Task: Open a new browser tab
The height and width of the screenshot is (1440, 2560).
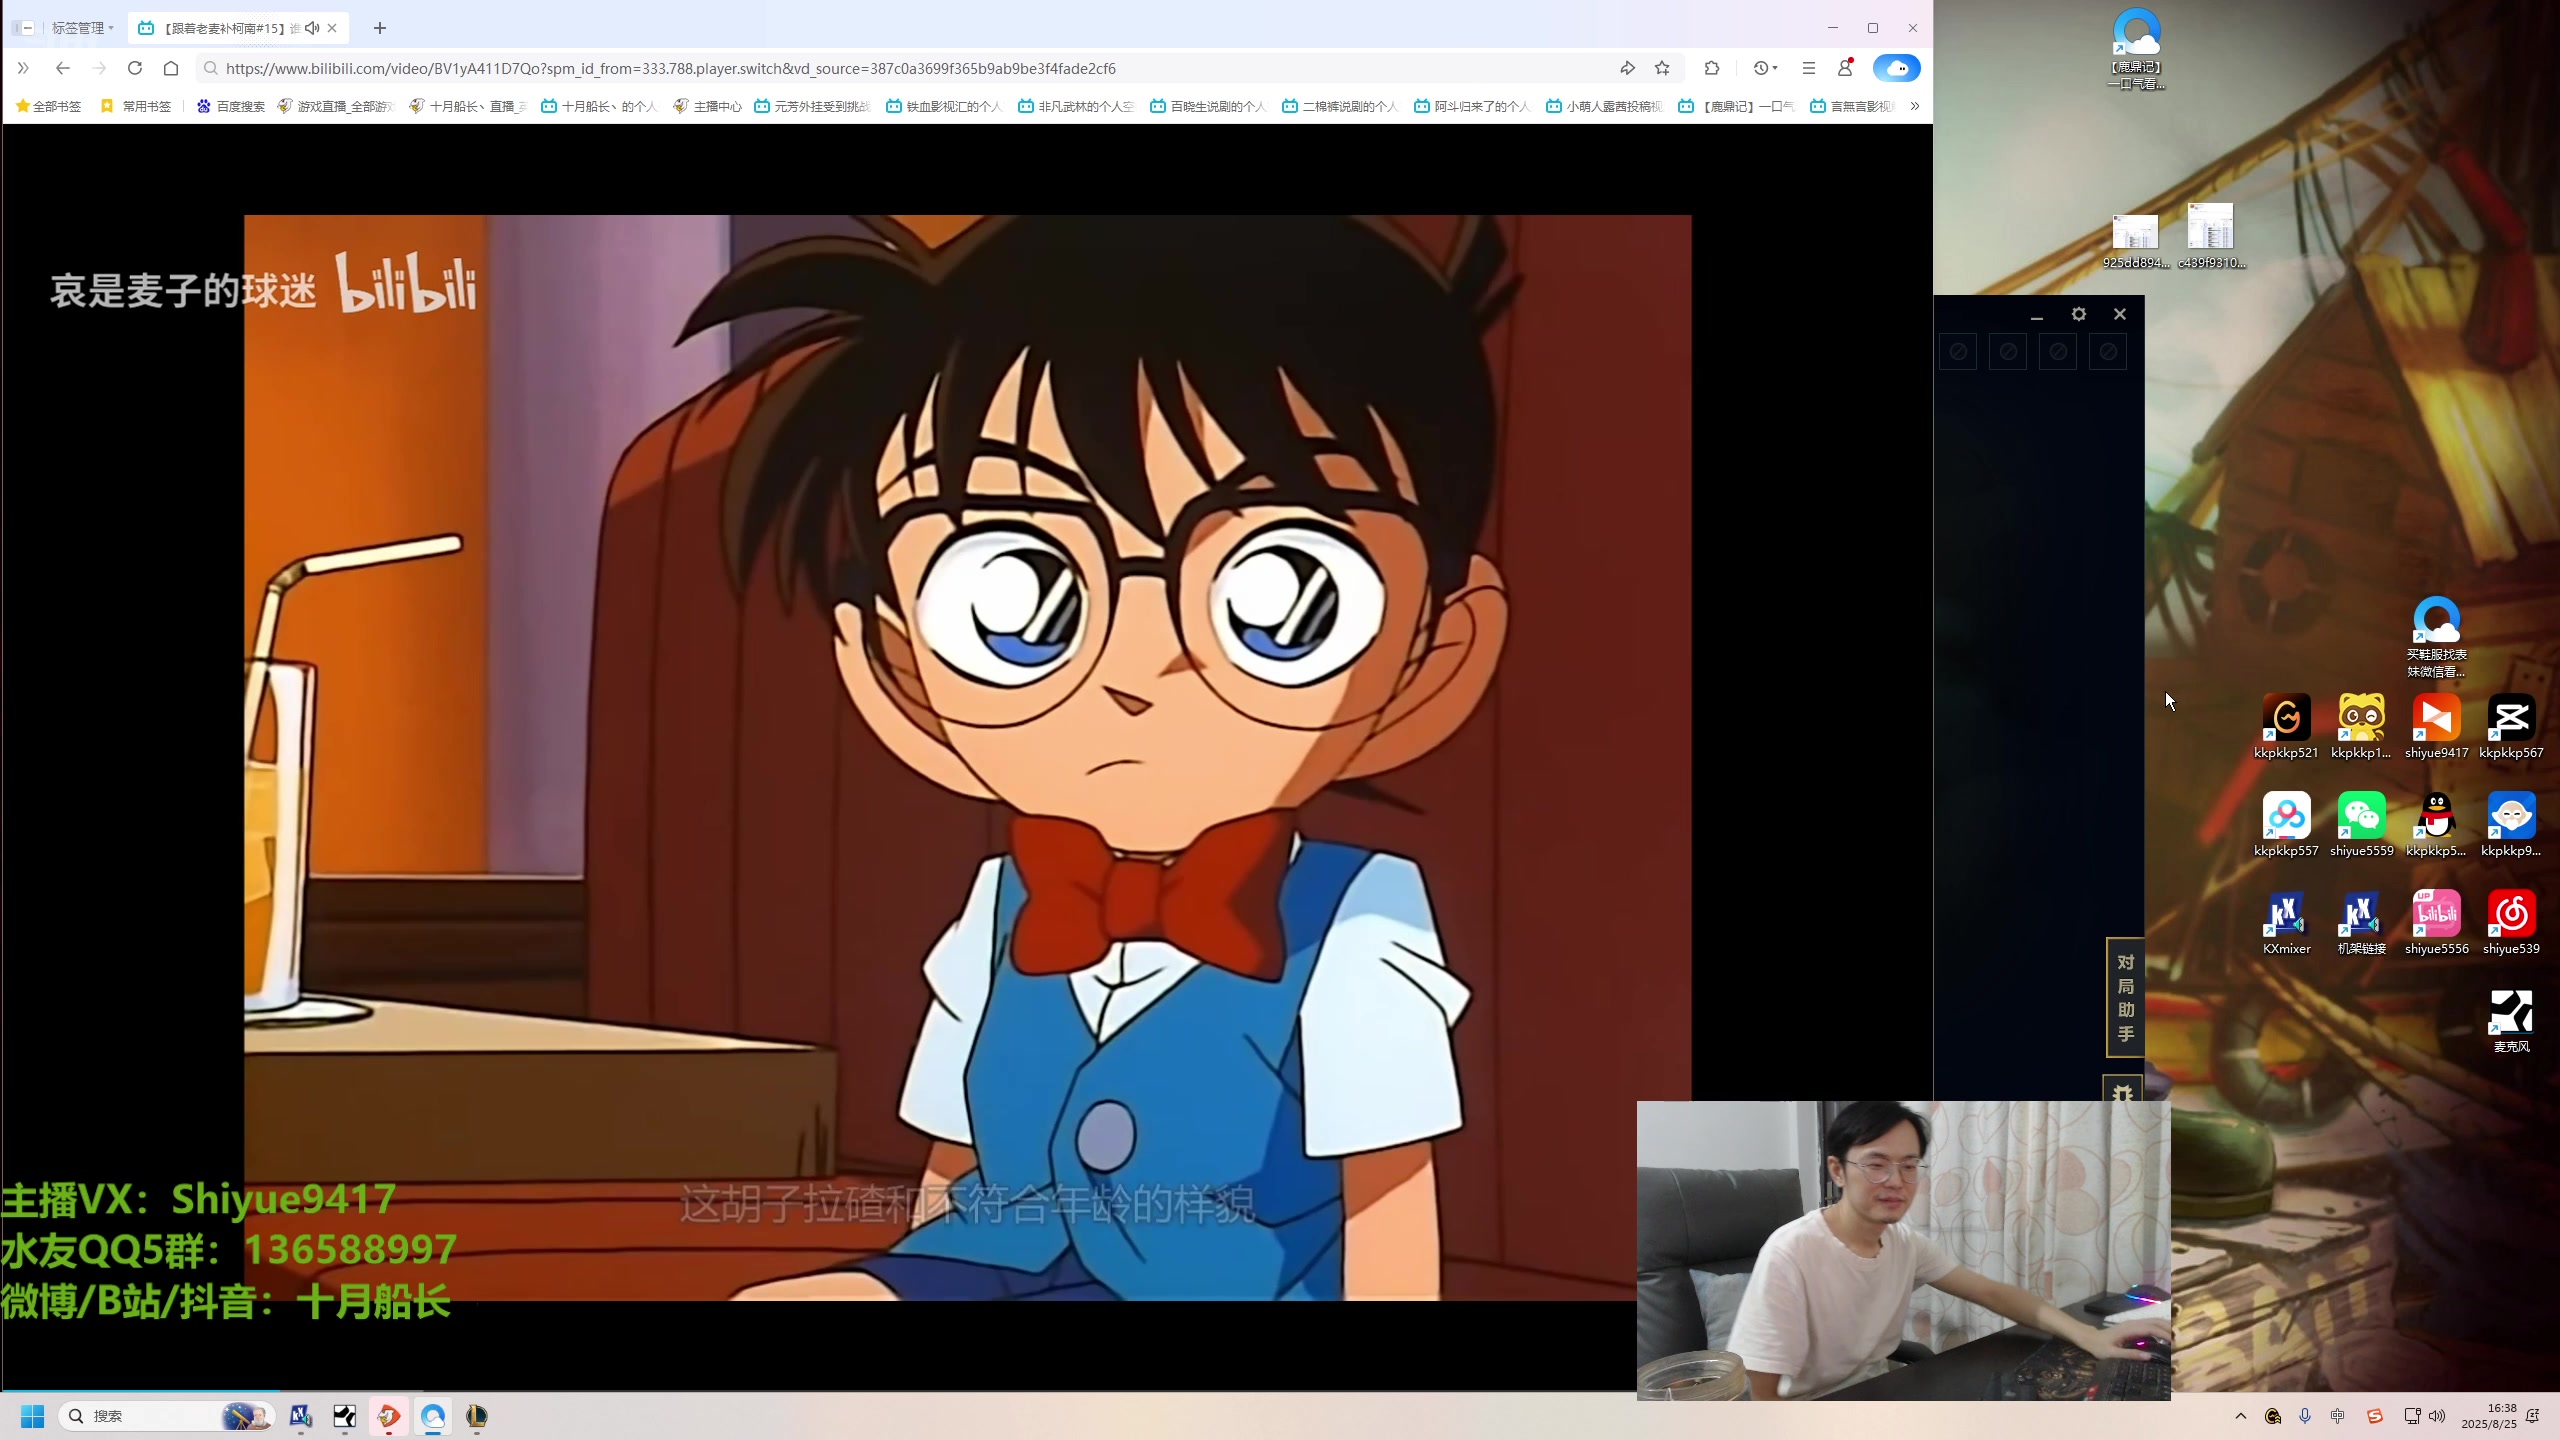Action: 380,28
